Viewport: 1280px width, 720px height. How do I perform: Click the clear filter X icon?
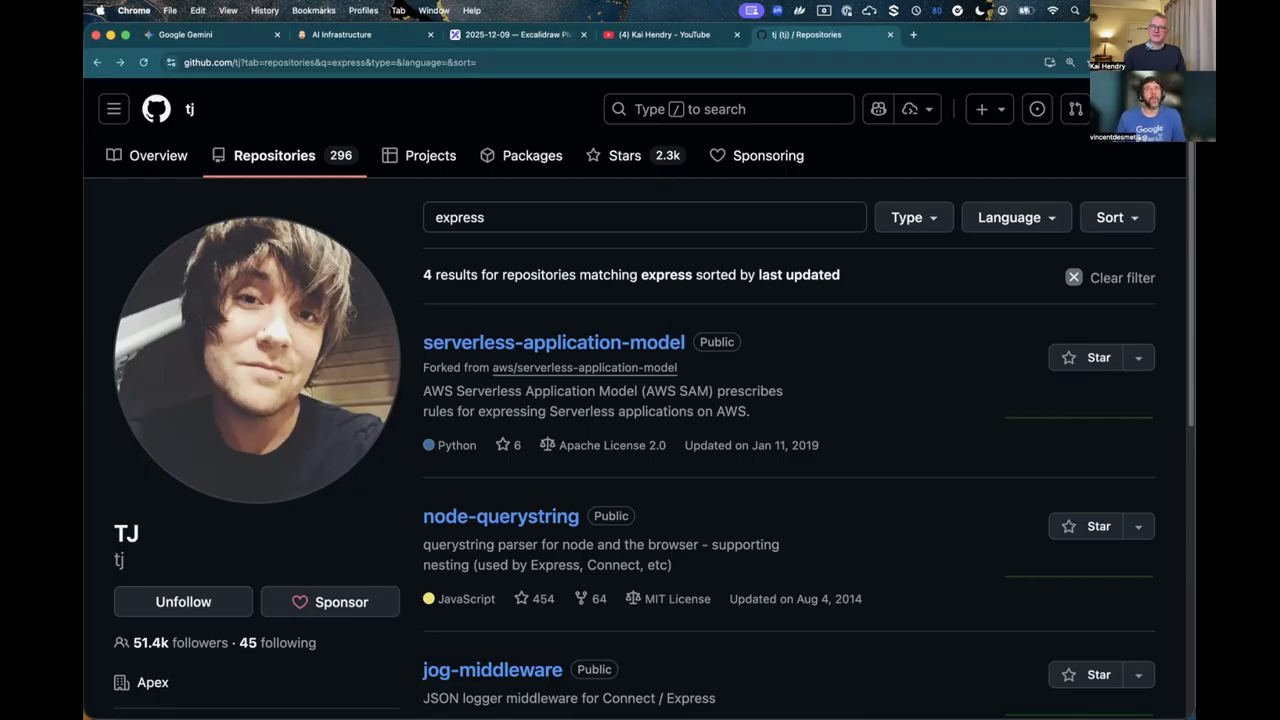1073,278
